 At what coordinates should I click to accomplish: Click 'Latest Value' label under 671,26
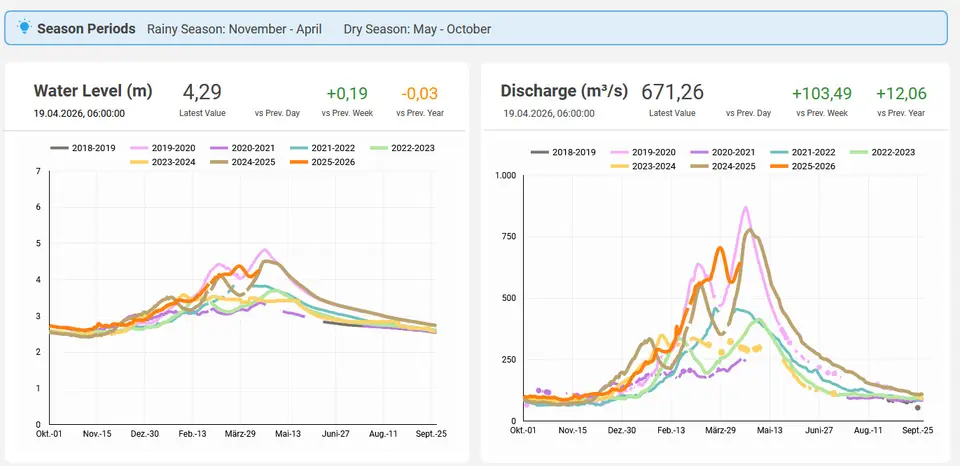(x=672, y=113)
